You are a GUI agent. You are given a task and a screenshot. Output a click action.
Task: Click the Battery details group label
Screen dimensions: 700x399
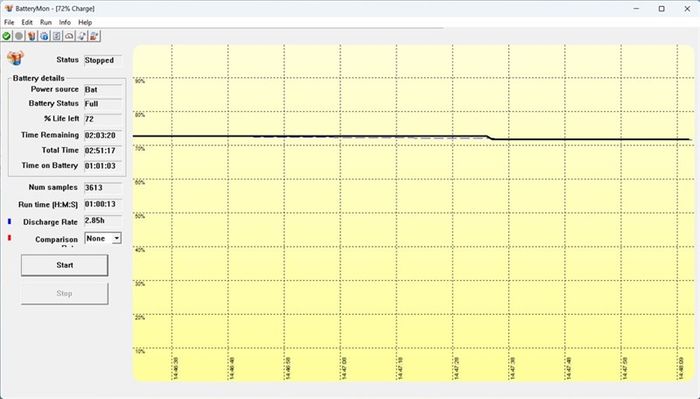pos(38,78)
